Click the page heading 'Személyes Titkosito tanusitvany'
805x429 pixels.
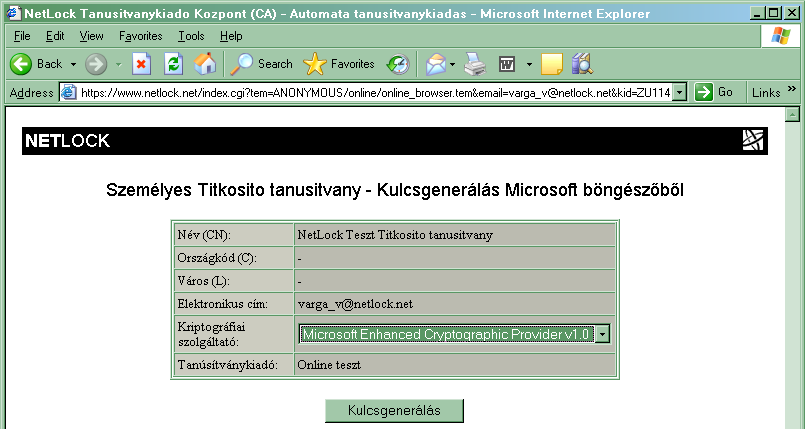pos(234,190)
